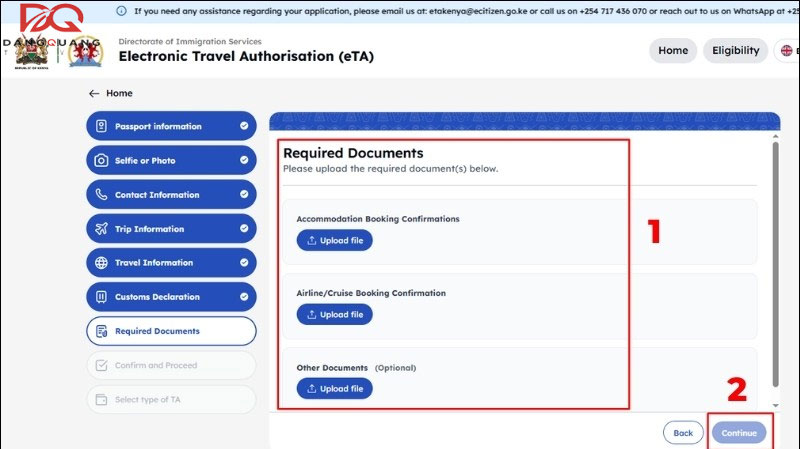800x449 pixels.
Task: Click the camera icon in Selfie or Photo
Action: (101, 161)
